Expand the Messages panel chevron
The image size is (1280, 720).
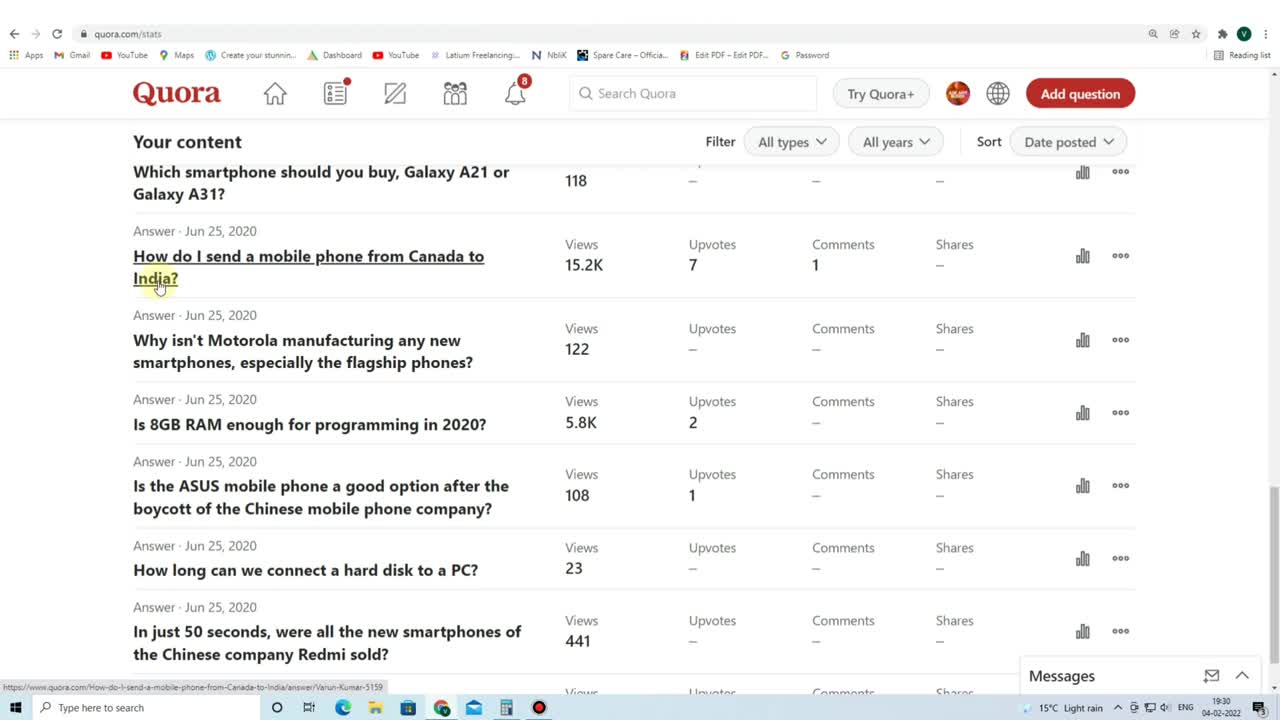tap(1242, 676)
